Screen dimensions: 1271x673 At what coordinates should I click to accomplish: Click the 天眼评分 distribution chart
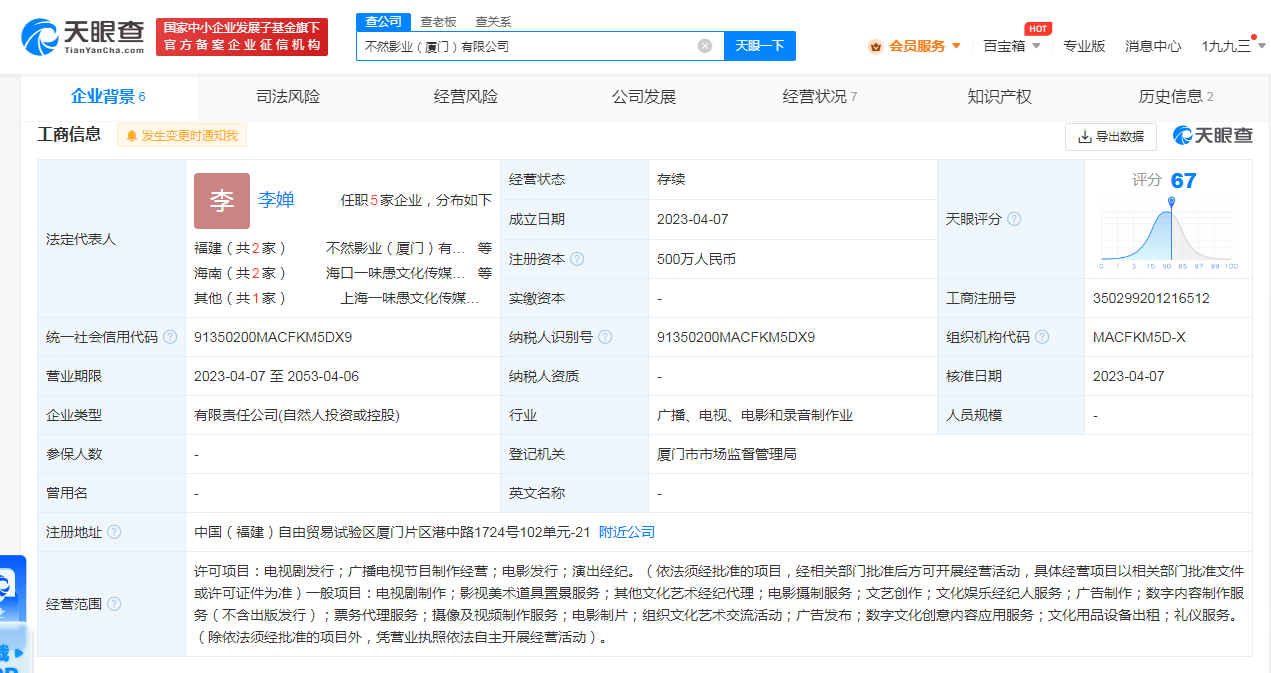(1169, 235)
